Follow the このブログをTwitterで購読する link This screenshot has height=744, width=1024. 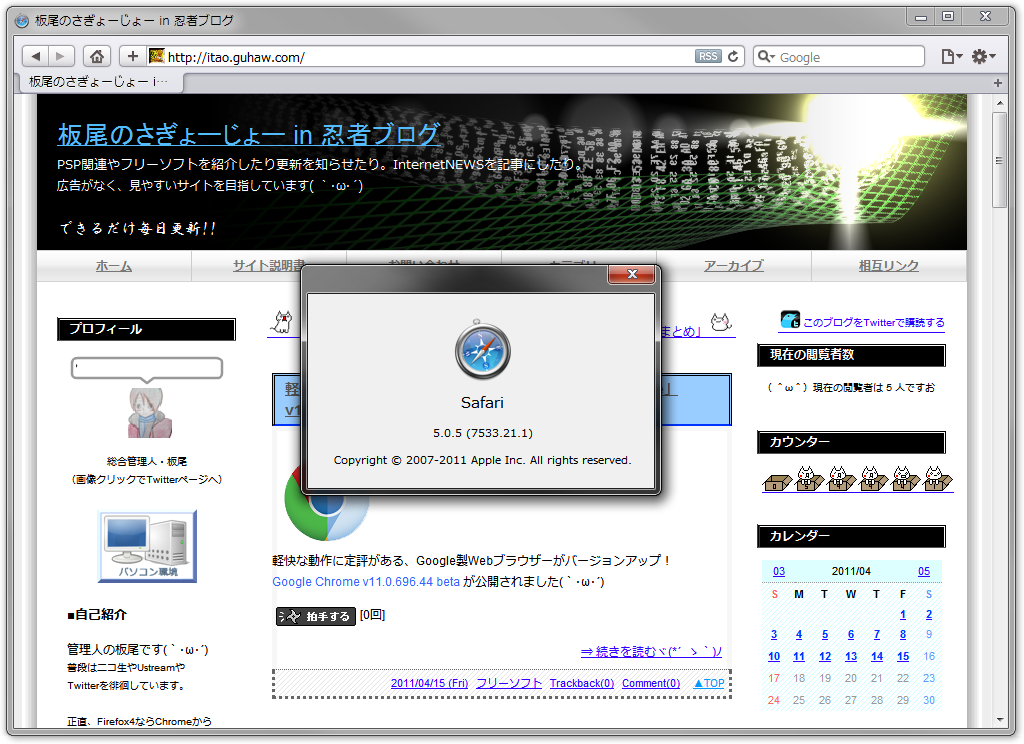coord(874,322)
